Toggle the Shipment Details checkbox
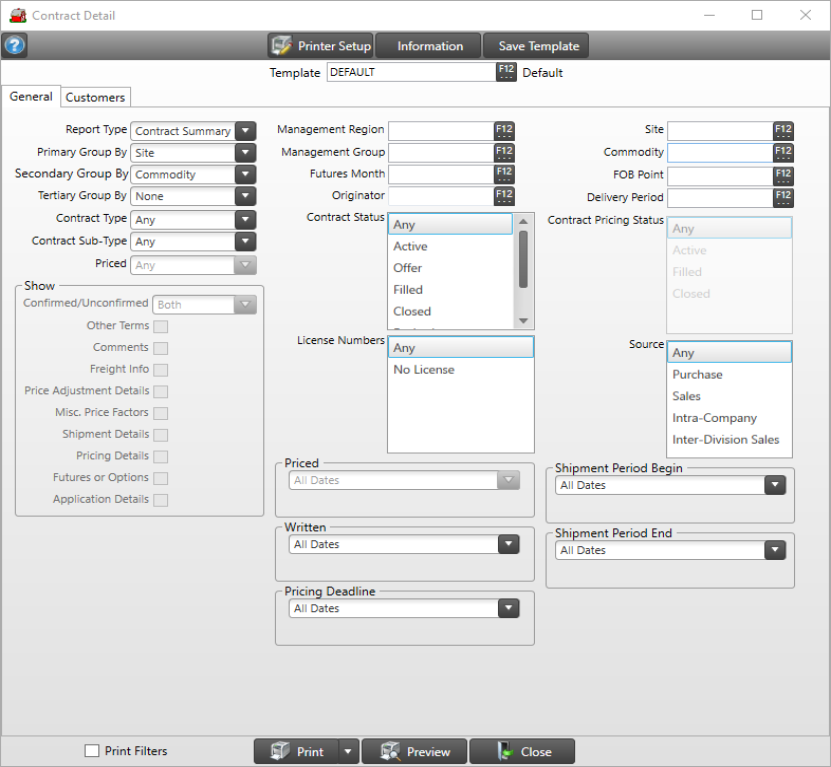 click(x=160, y=435)
